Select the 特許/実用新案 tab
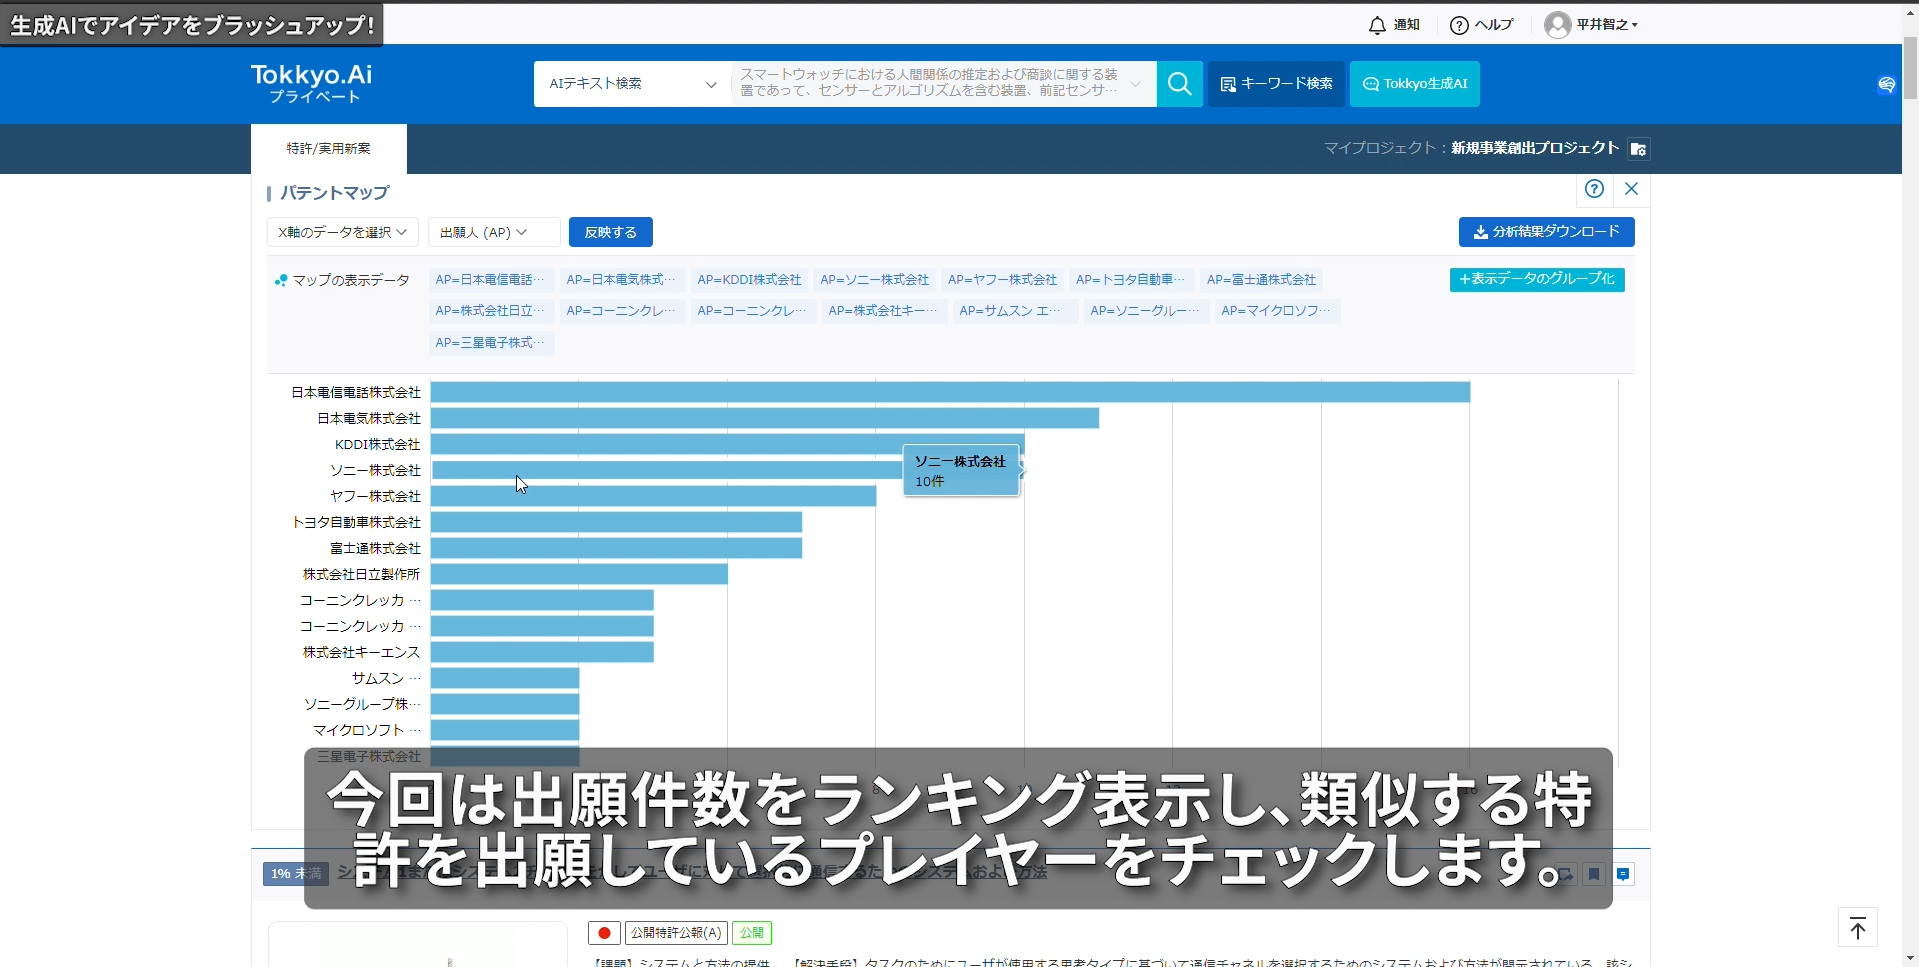The height and width of the screenshot is (967, 1919). click(x=329, y=149)
